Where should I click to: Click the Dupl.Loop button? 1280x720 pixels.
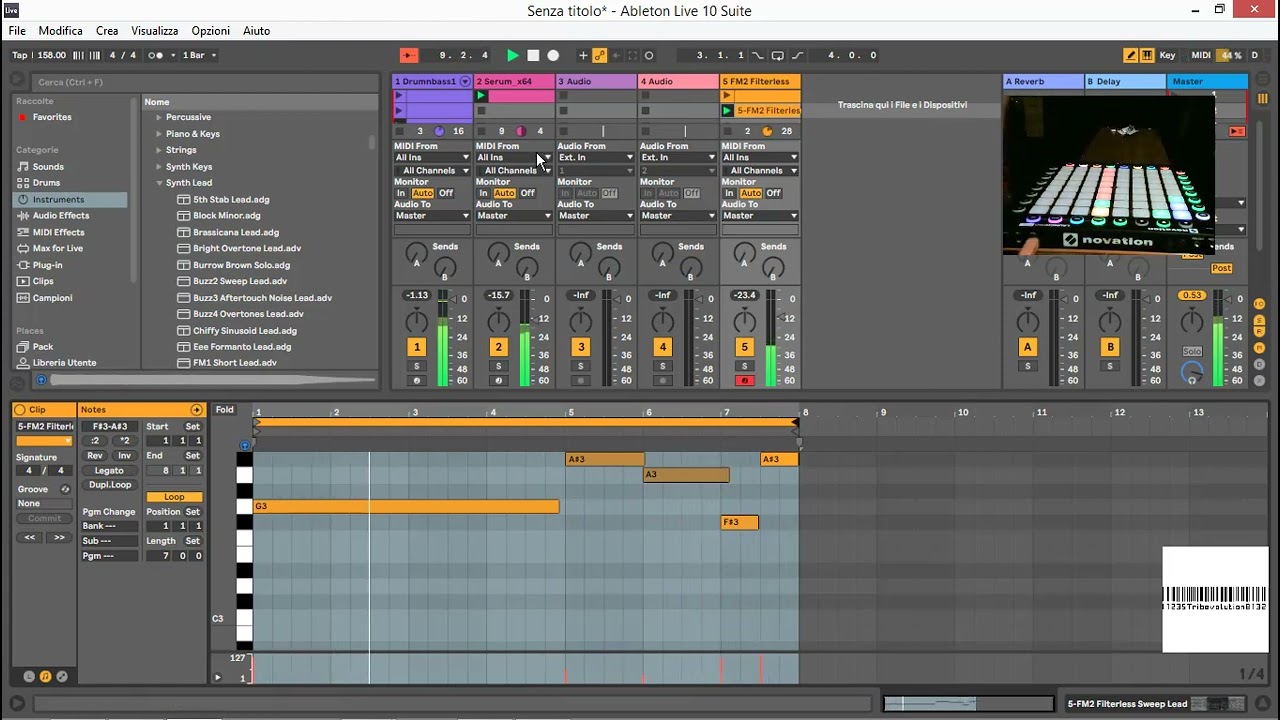point(109,485)
